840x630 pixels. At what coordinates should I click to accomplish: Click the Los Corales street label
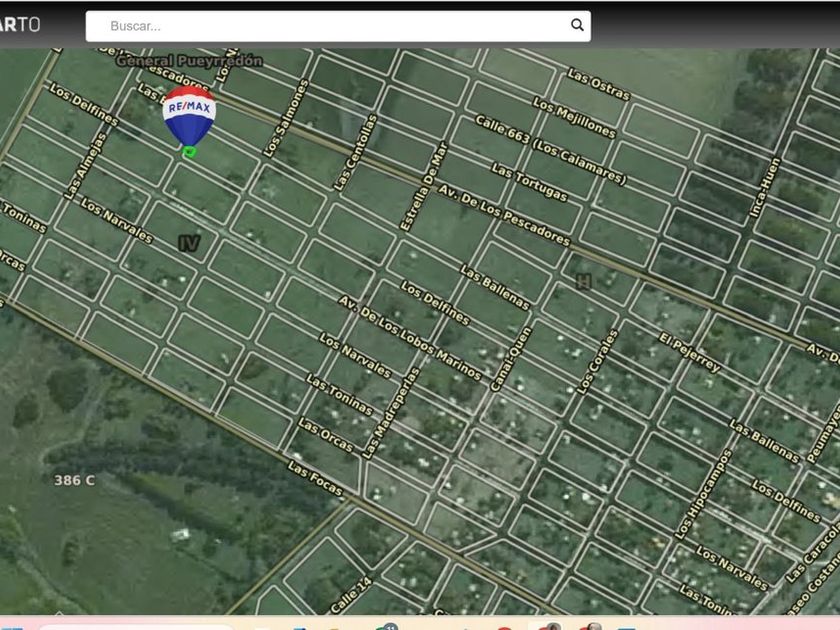pyautogui.click(x=597, y=362)
